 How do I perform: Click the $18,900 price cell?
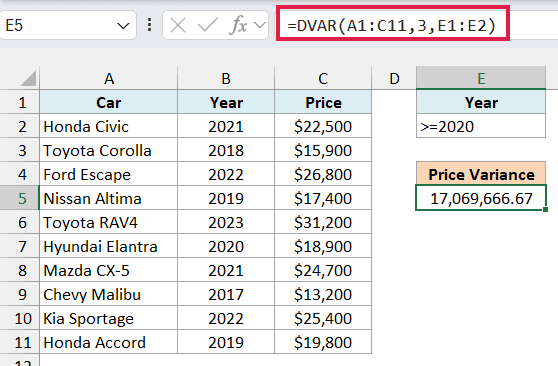click(x=323, y=246)
